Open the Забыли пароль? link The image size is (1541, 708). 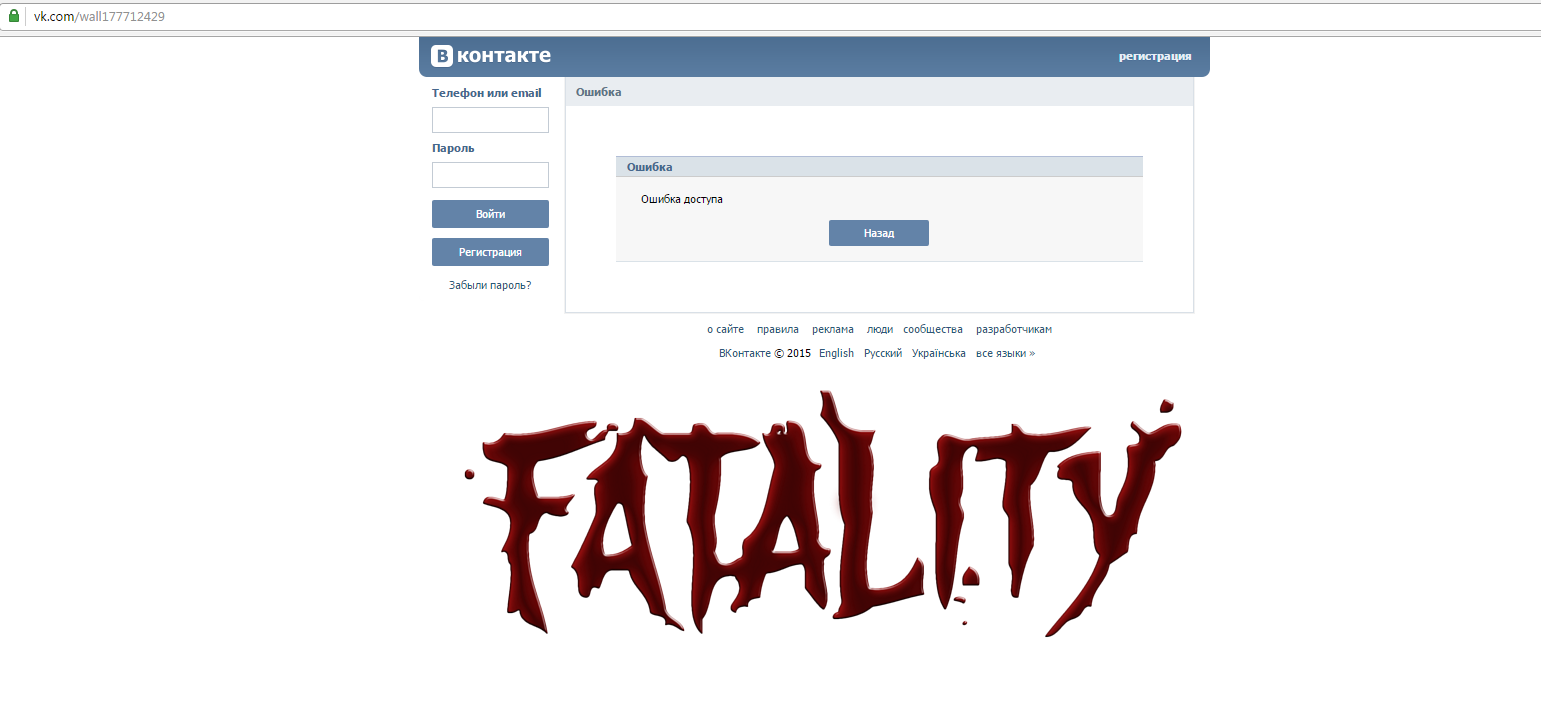click(490, 285)
